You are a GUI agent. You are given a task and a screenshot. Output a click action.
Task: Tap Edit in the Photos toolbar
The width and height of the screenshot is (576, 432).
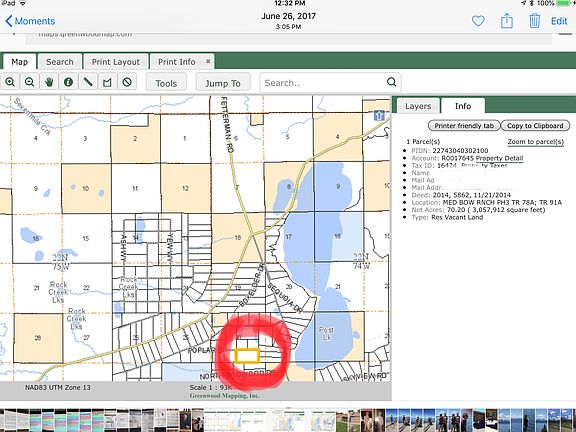(559, 21)
